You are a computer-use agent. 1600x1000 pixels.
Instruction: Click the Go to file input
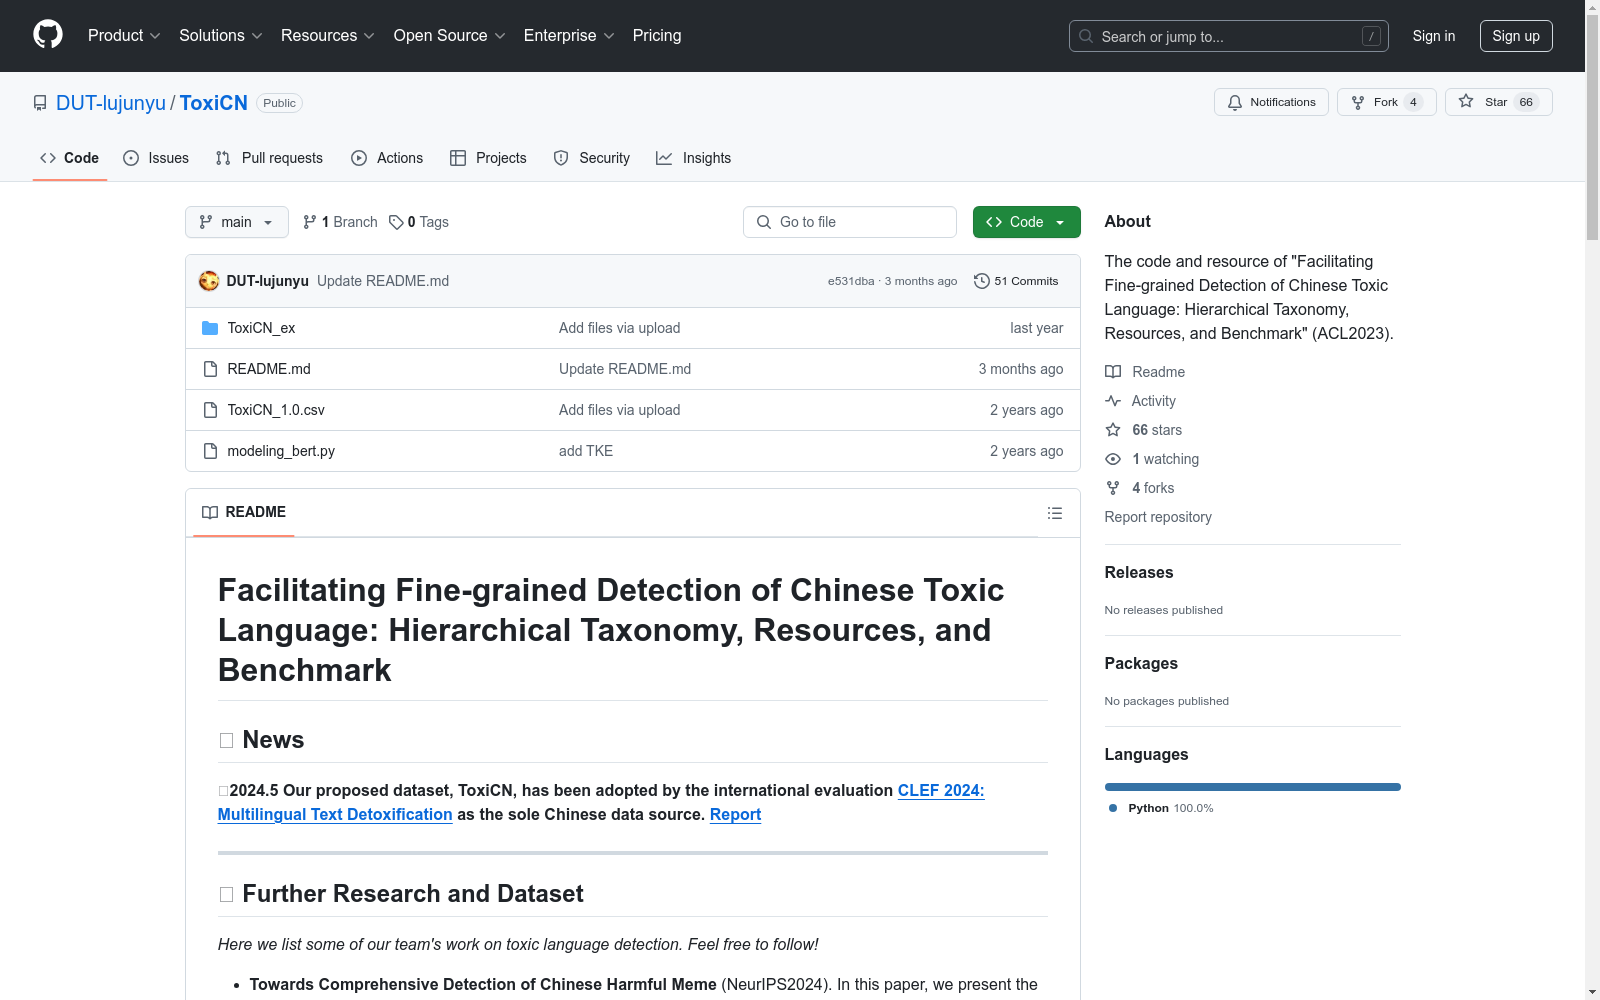(x=850, y=222)
